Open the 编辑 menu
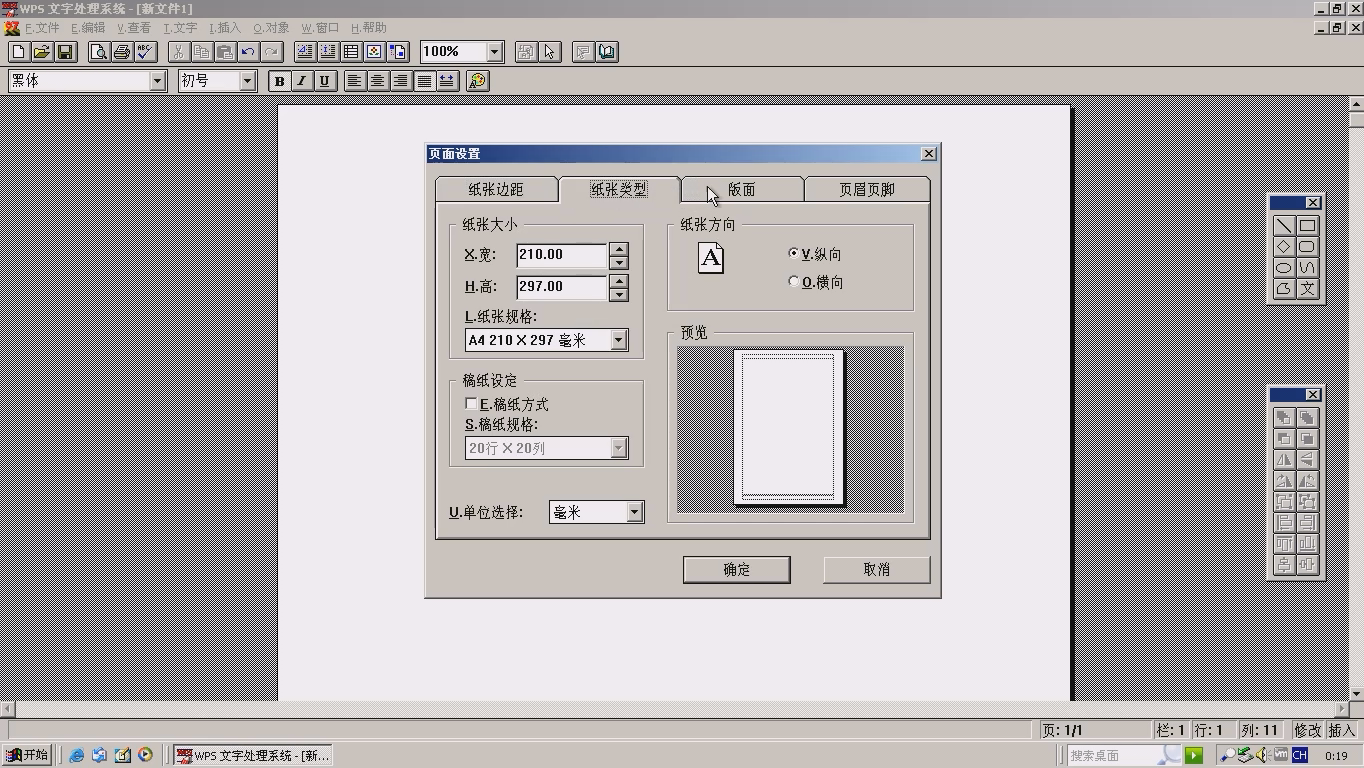The height and width of the screenshot is (768, 1364). pos(88,28)
